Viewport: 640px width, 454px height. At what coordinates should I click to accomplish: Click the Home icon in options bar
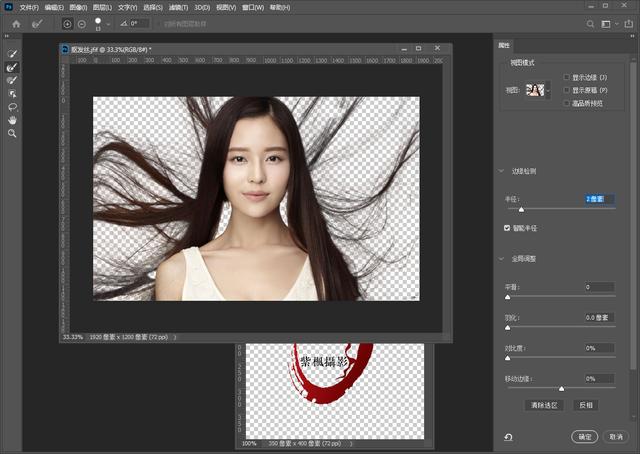coord(16,23)
